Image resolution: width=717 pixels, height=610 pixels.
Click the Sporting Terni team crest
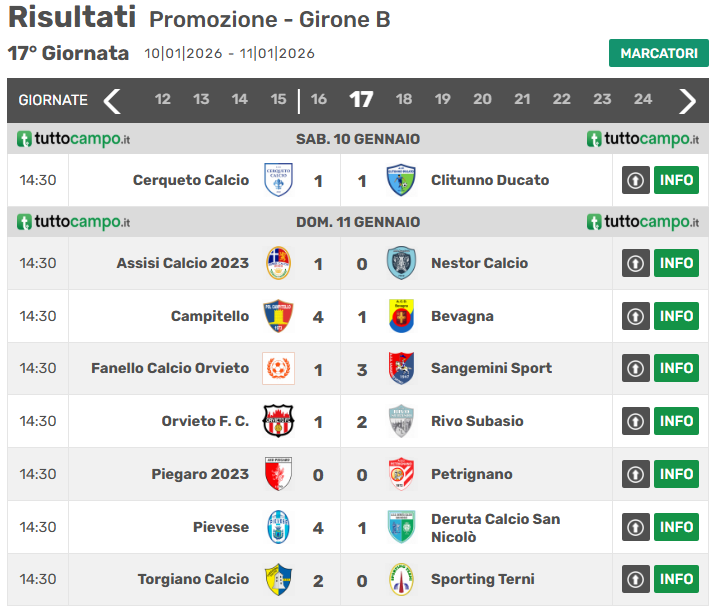[x=401, y=579]
